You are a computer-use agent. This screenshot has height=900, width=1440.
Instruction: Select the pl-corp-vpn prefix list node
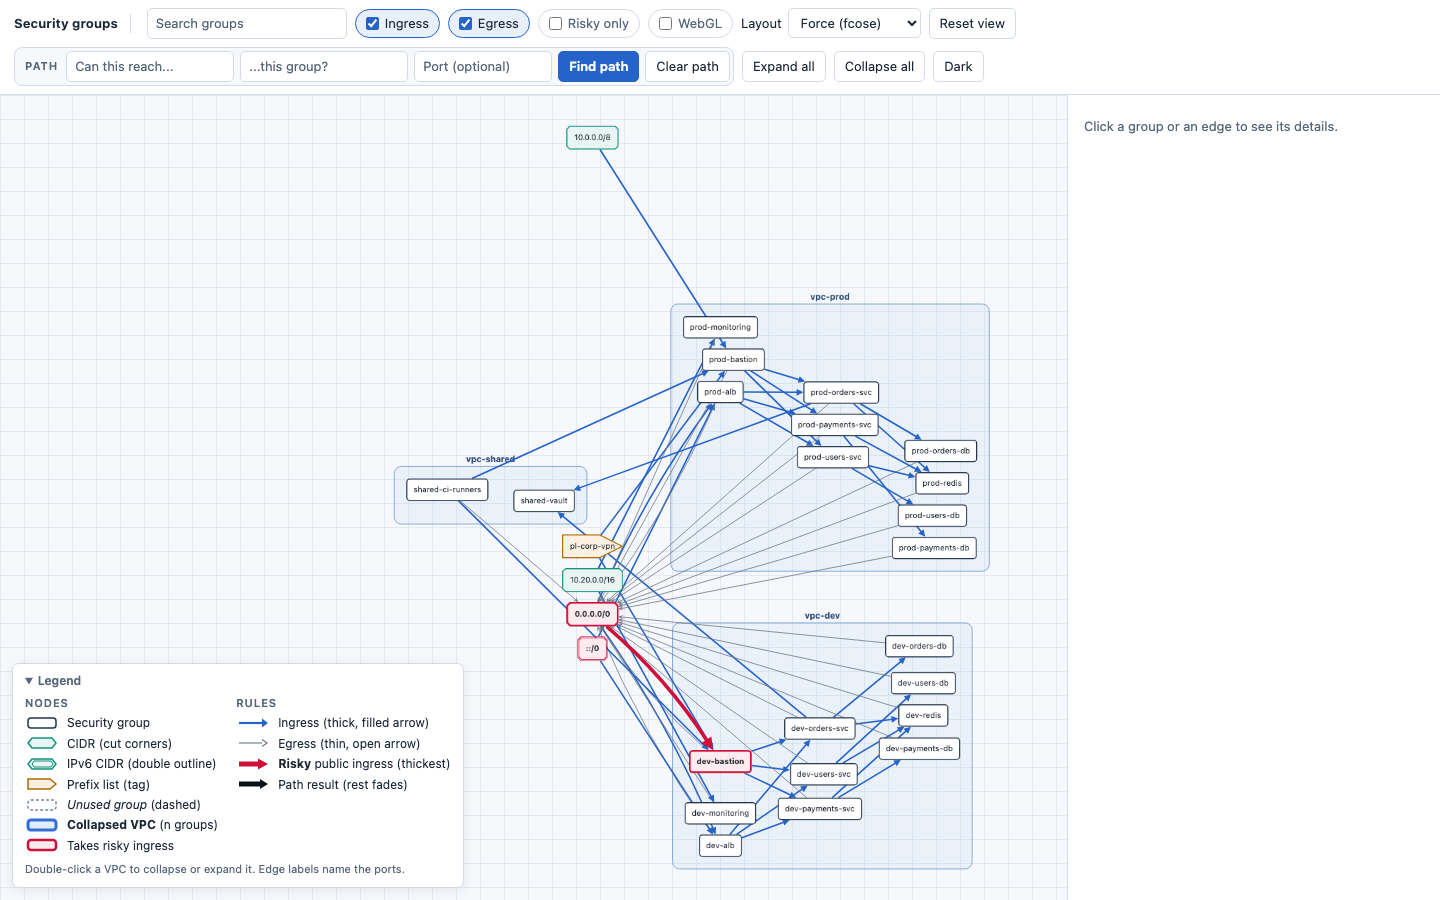[592, 547]
